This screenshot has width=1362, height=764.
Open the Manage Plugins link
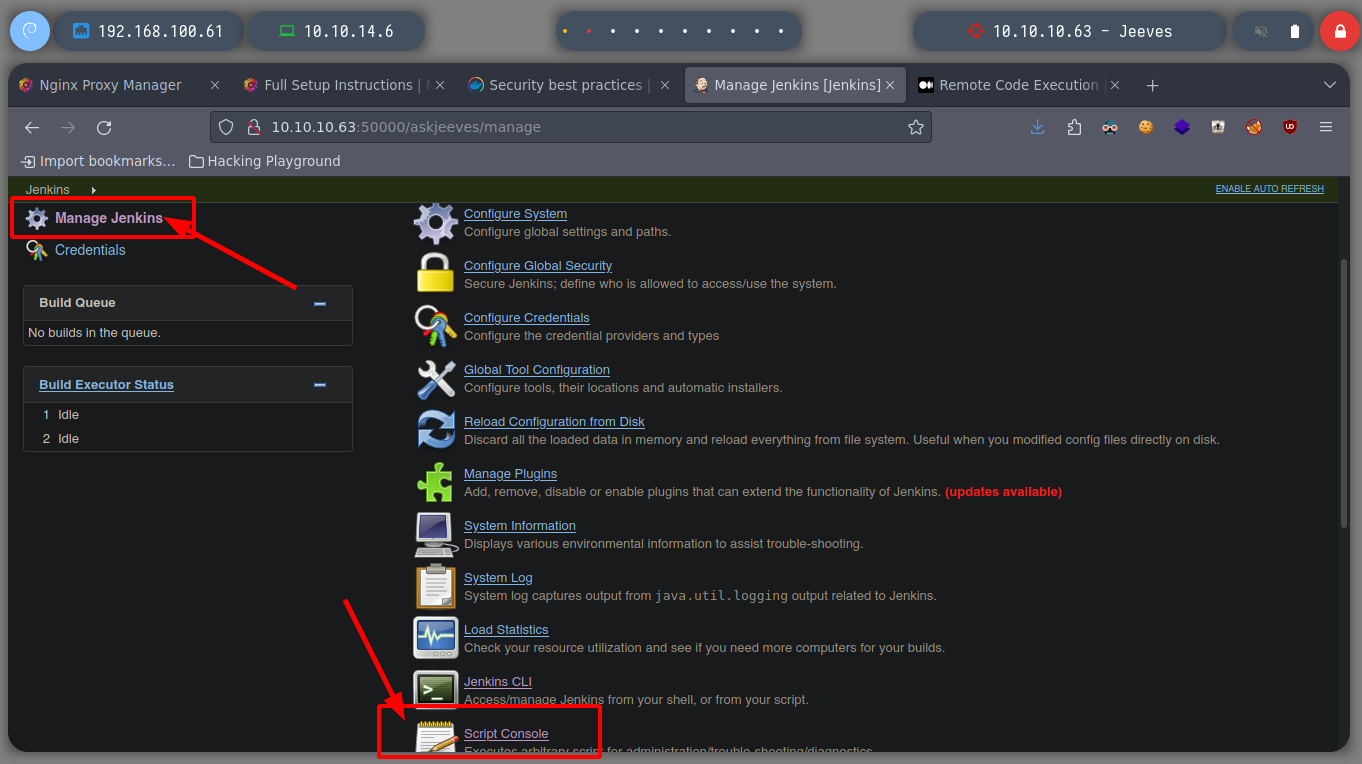[x=510, y=474]
